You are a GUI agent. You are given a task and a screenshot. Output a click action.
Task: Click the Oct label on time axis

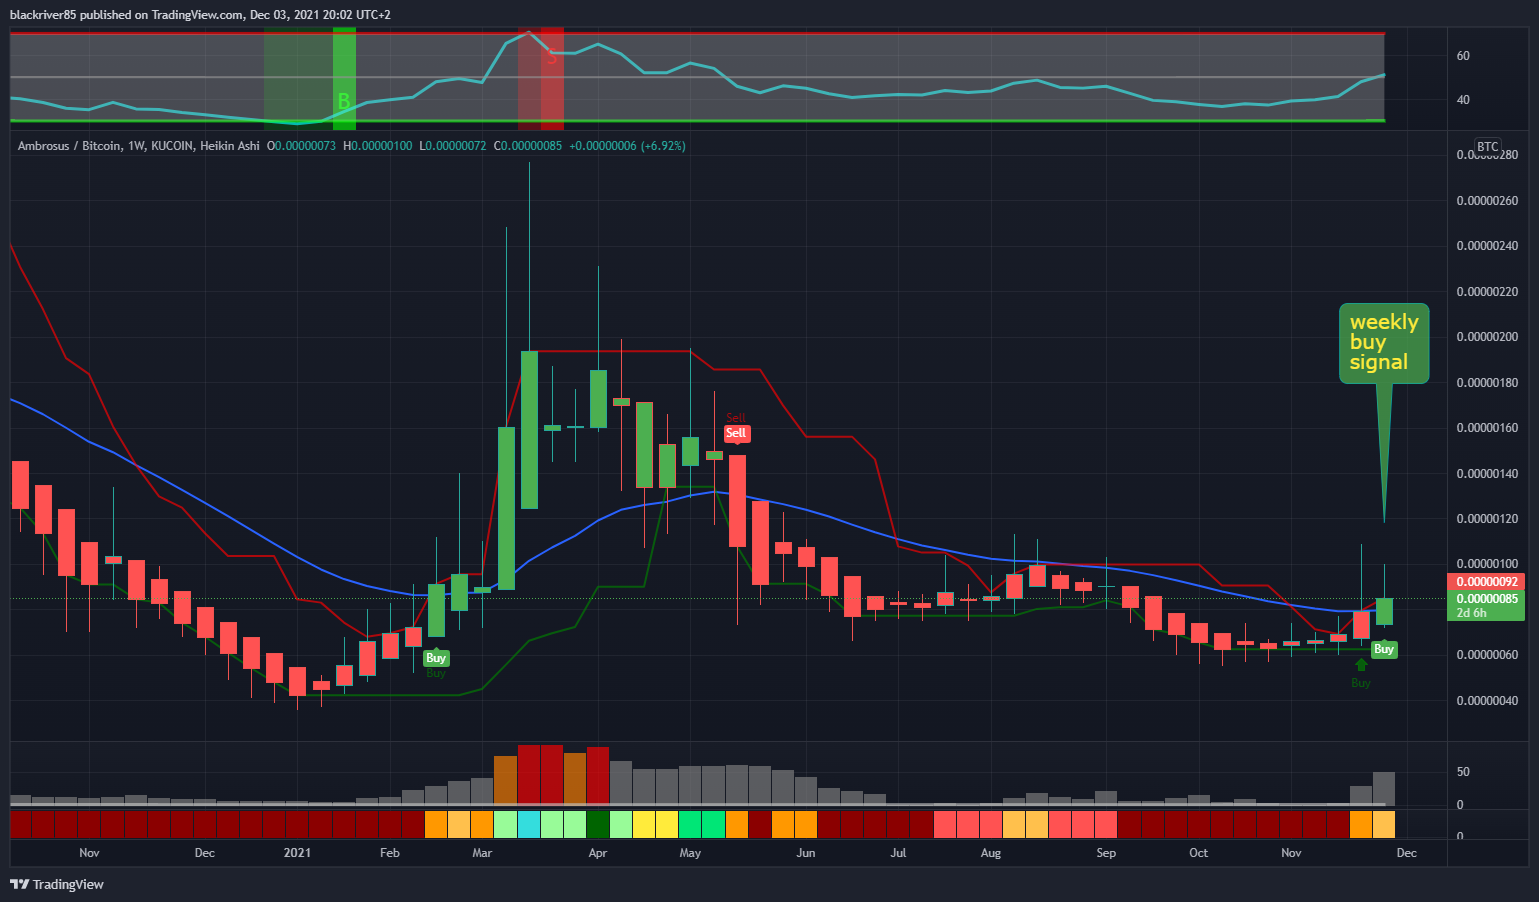coord(1198,853)
